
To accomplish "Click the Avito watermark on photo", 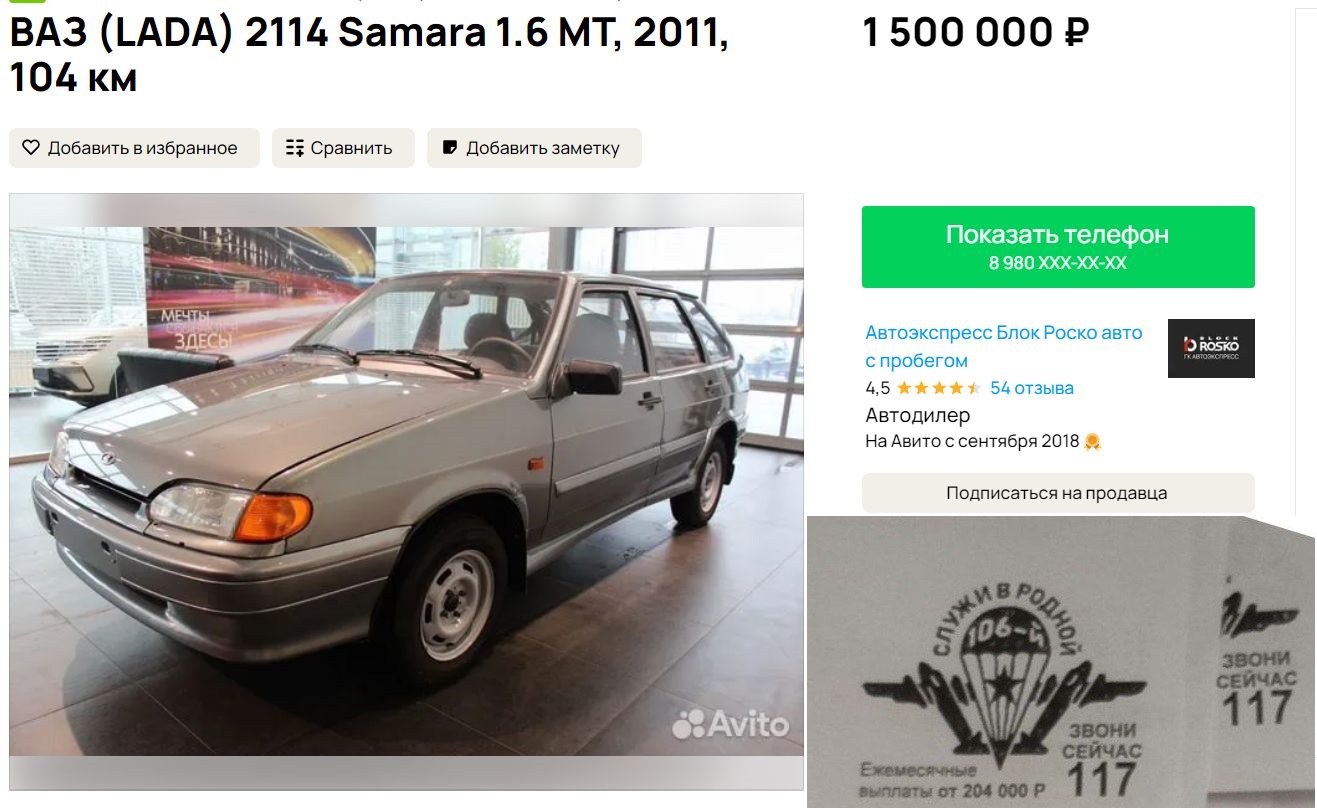I will pyautogui.click(x=730, y=724).
